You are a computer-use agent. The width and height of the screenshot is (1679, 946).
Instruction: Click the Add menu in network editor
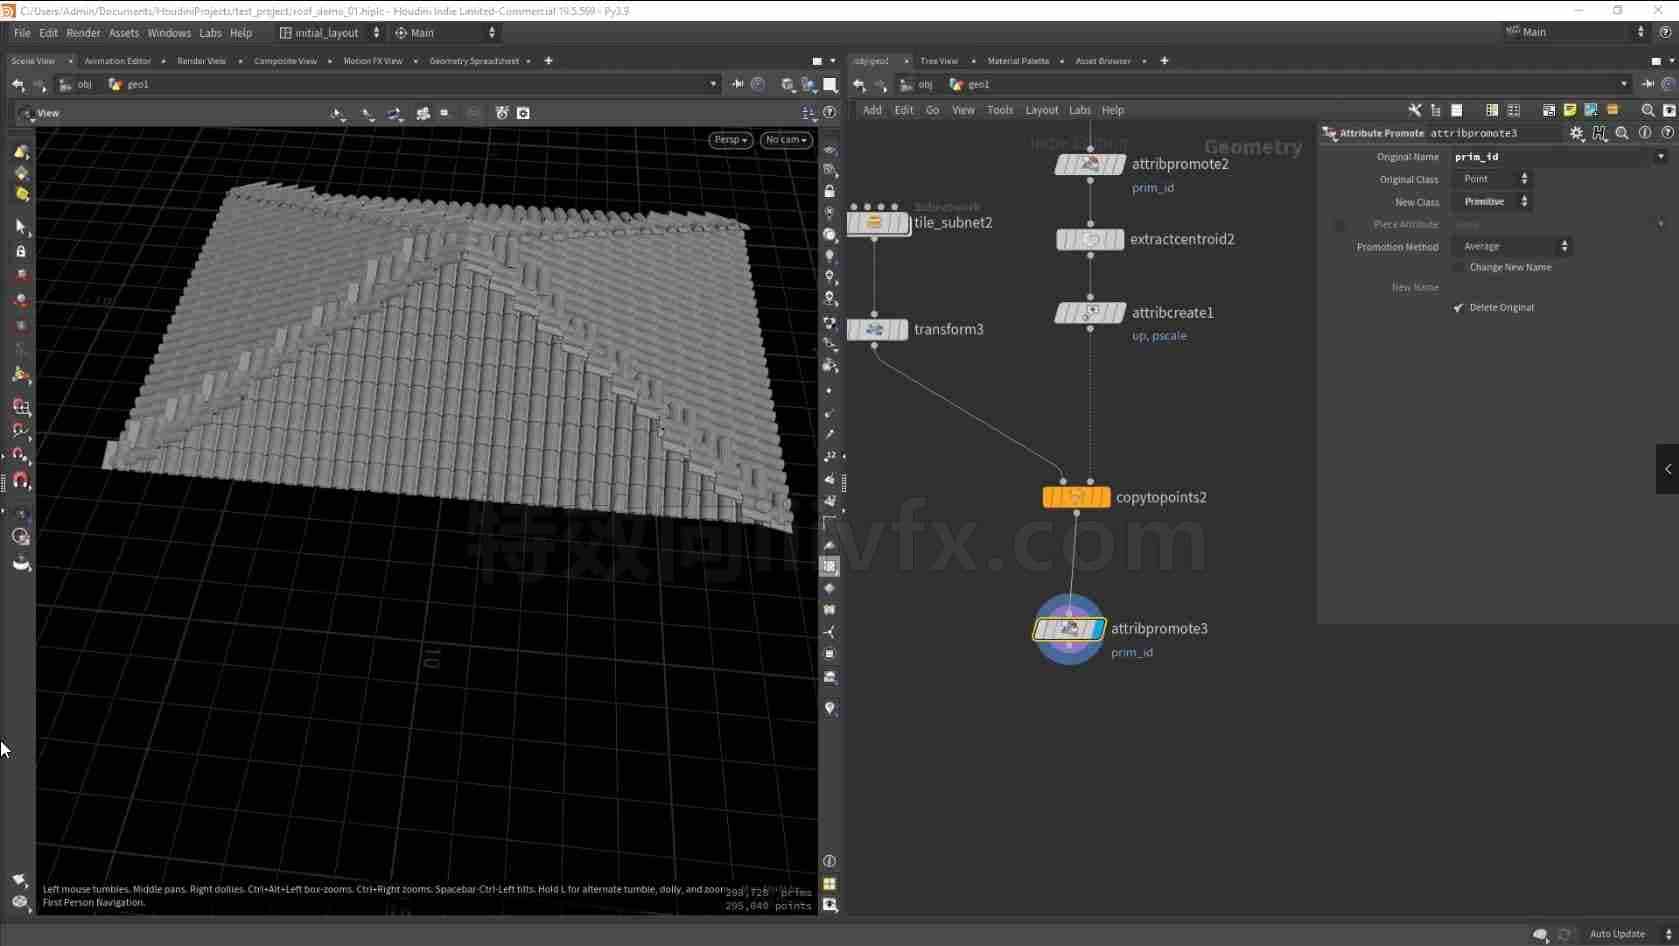[872, 111]
